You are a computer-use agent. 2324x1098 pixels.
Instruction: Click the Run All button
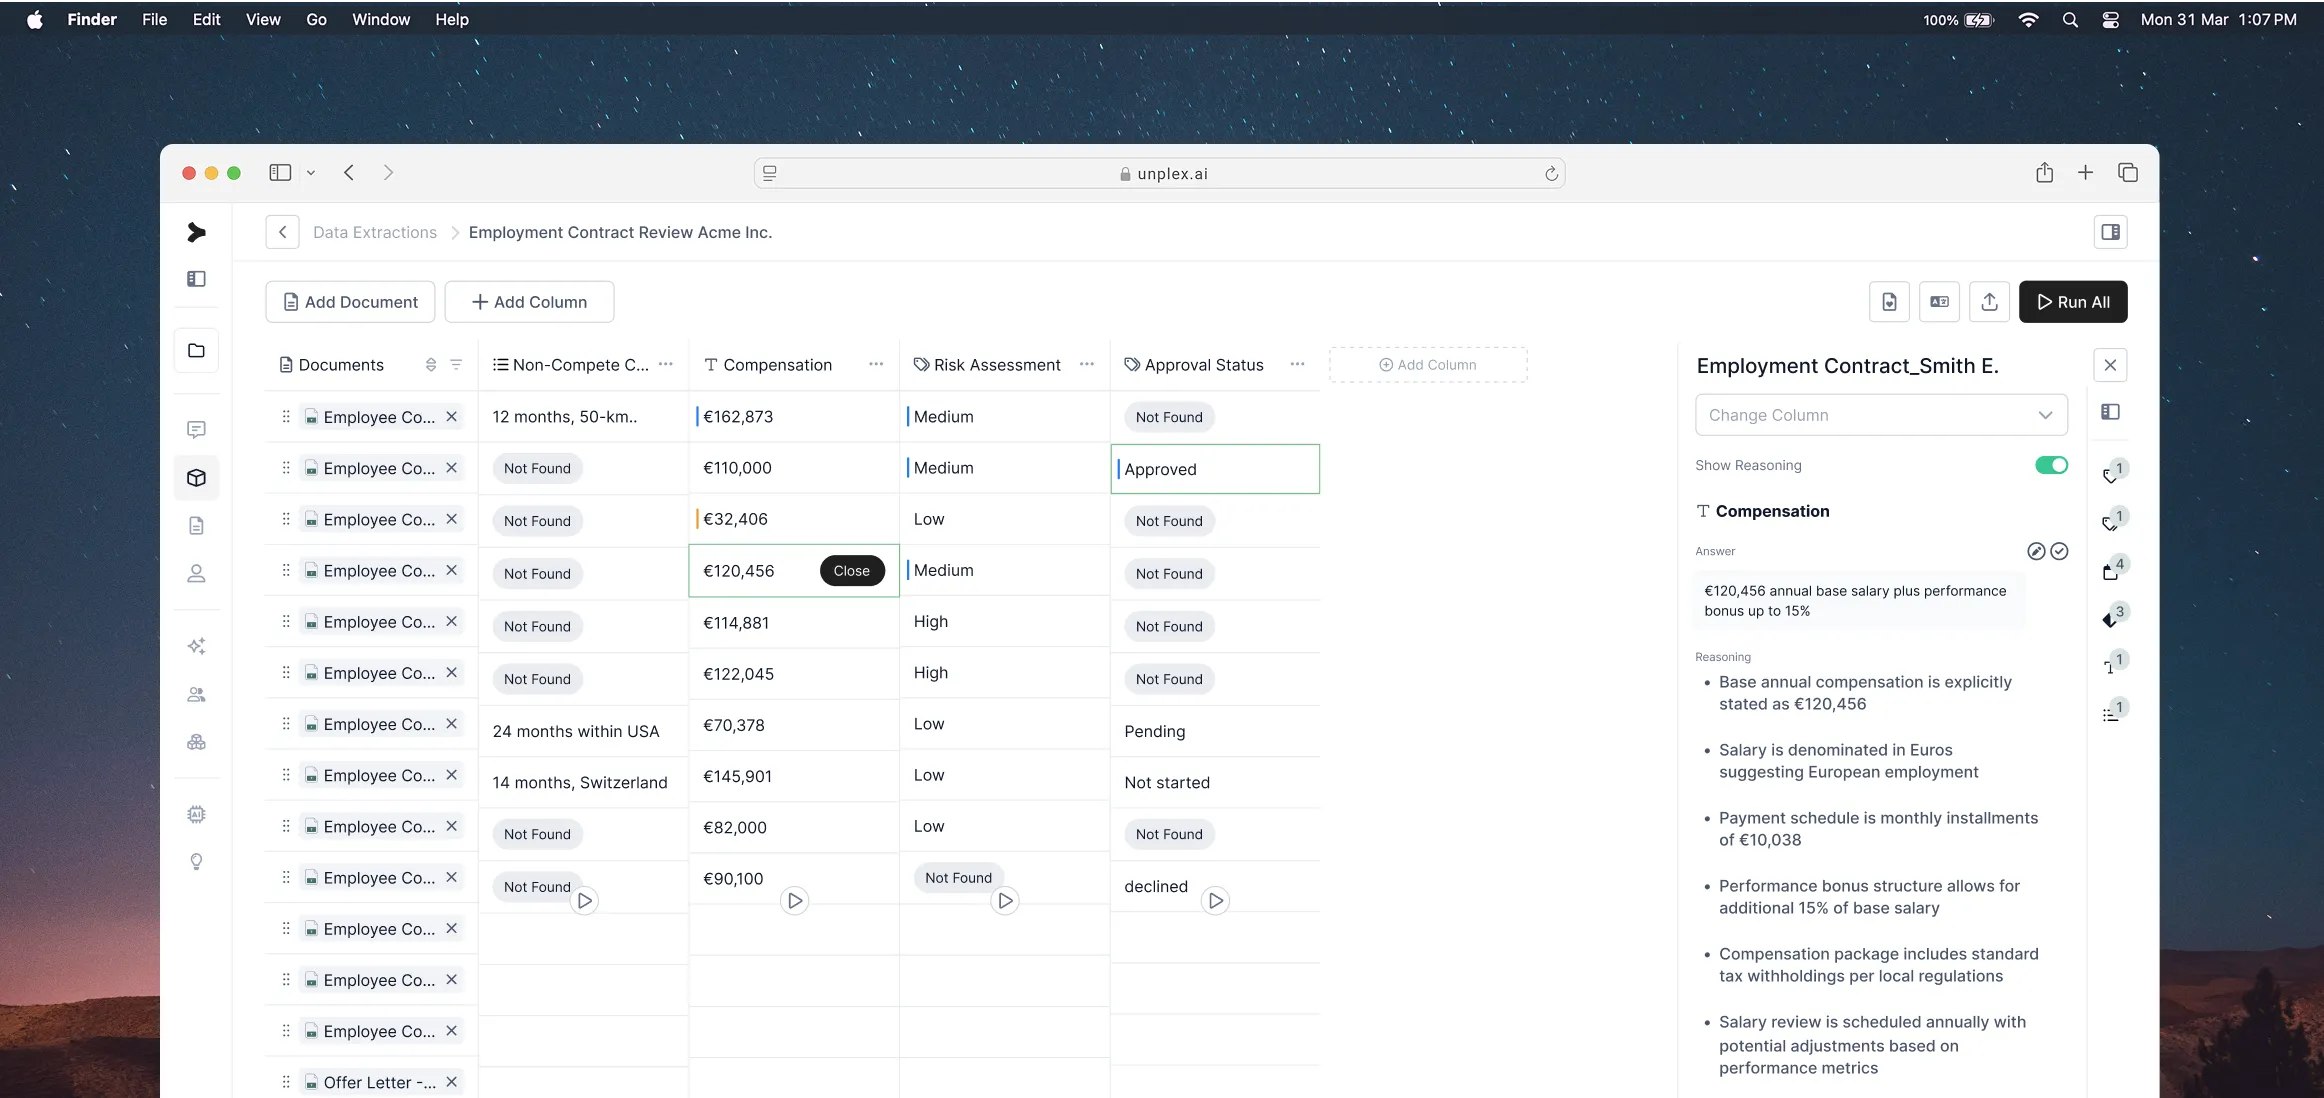tap(2073, 302)
